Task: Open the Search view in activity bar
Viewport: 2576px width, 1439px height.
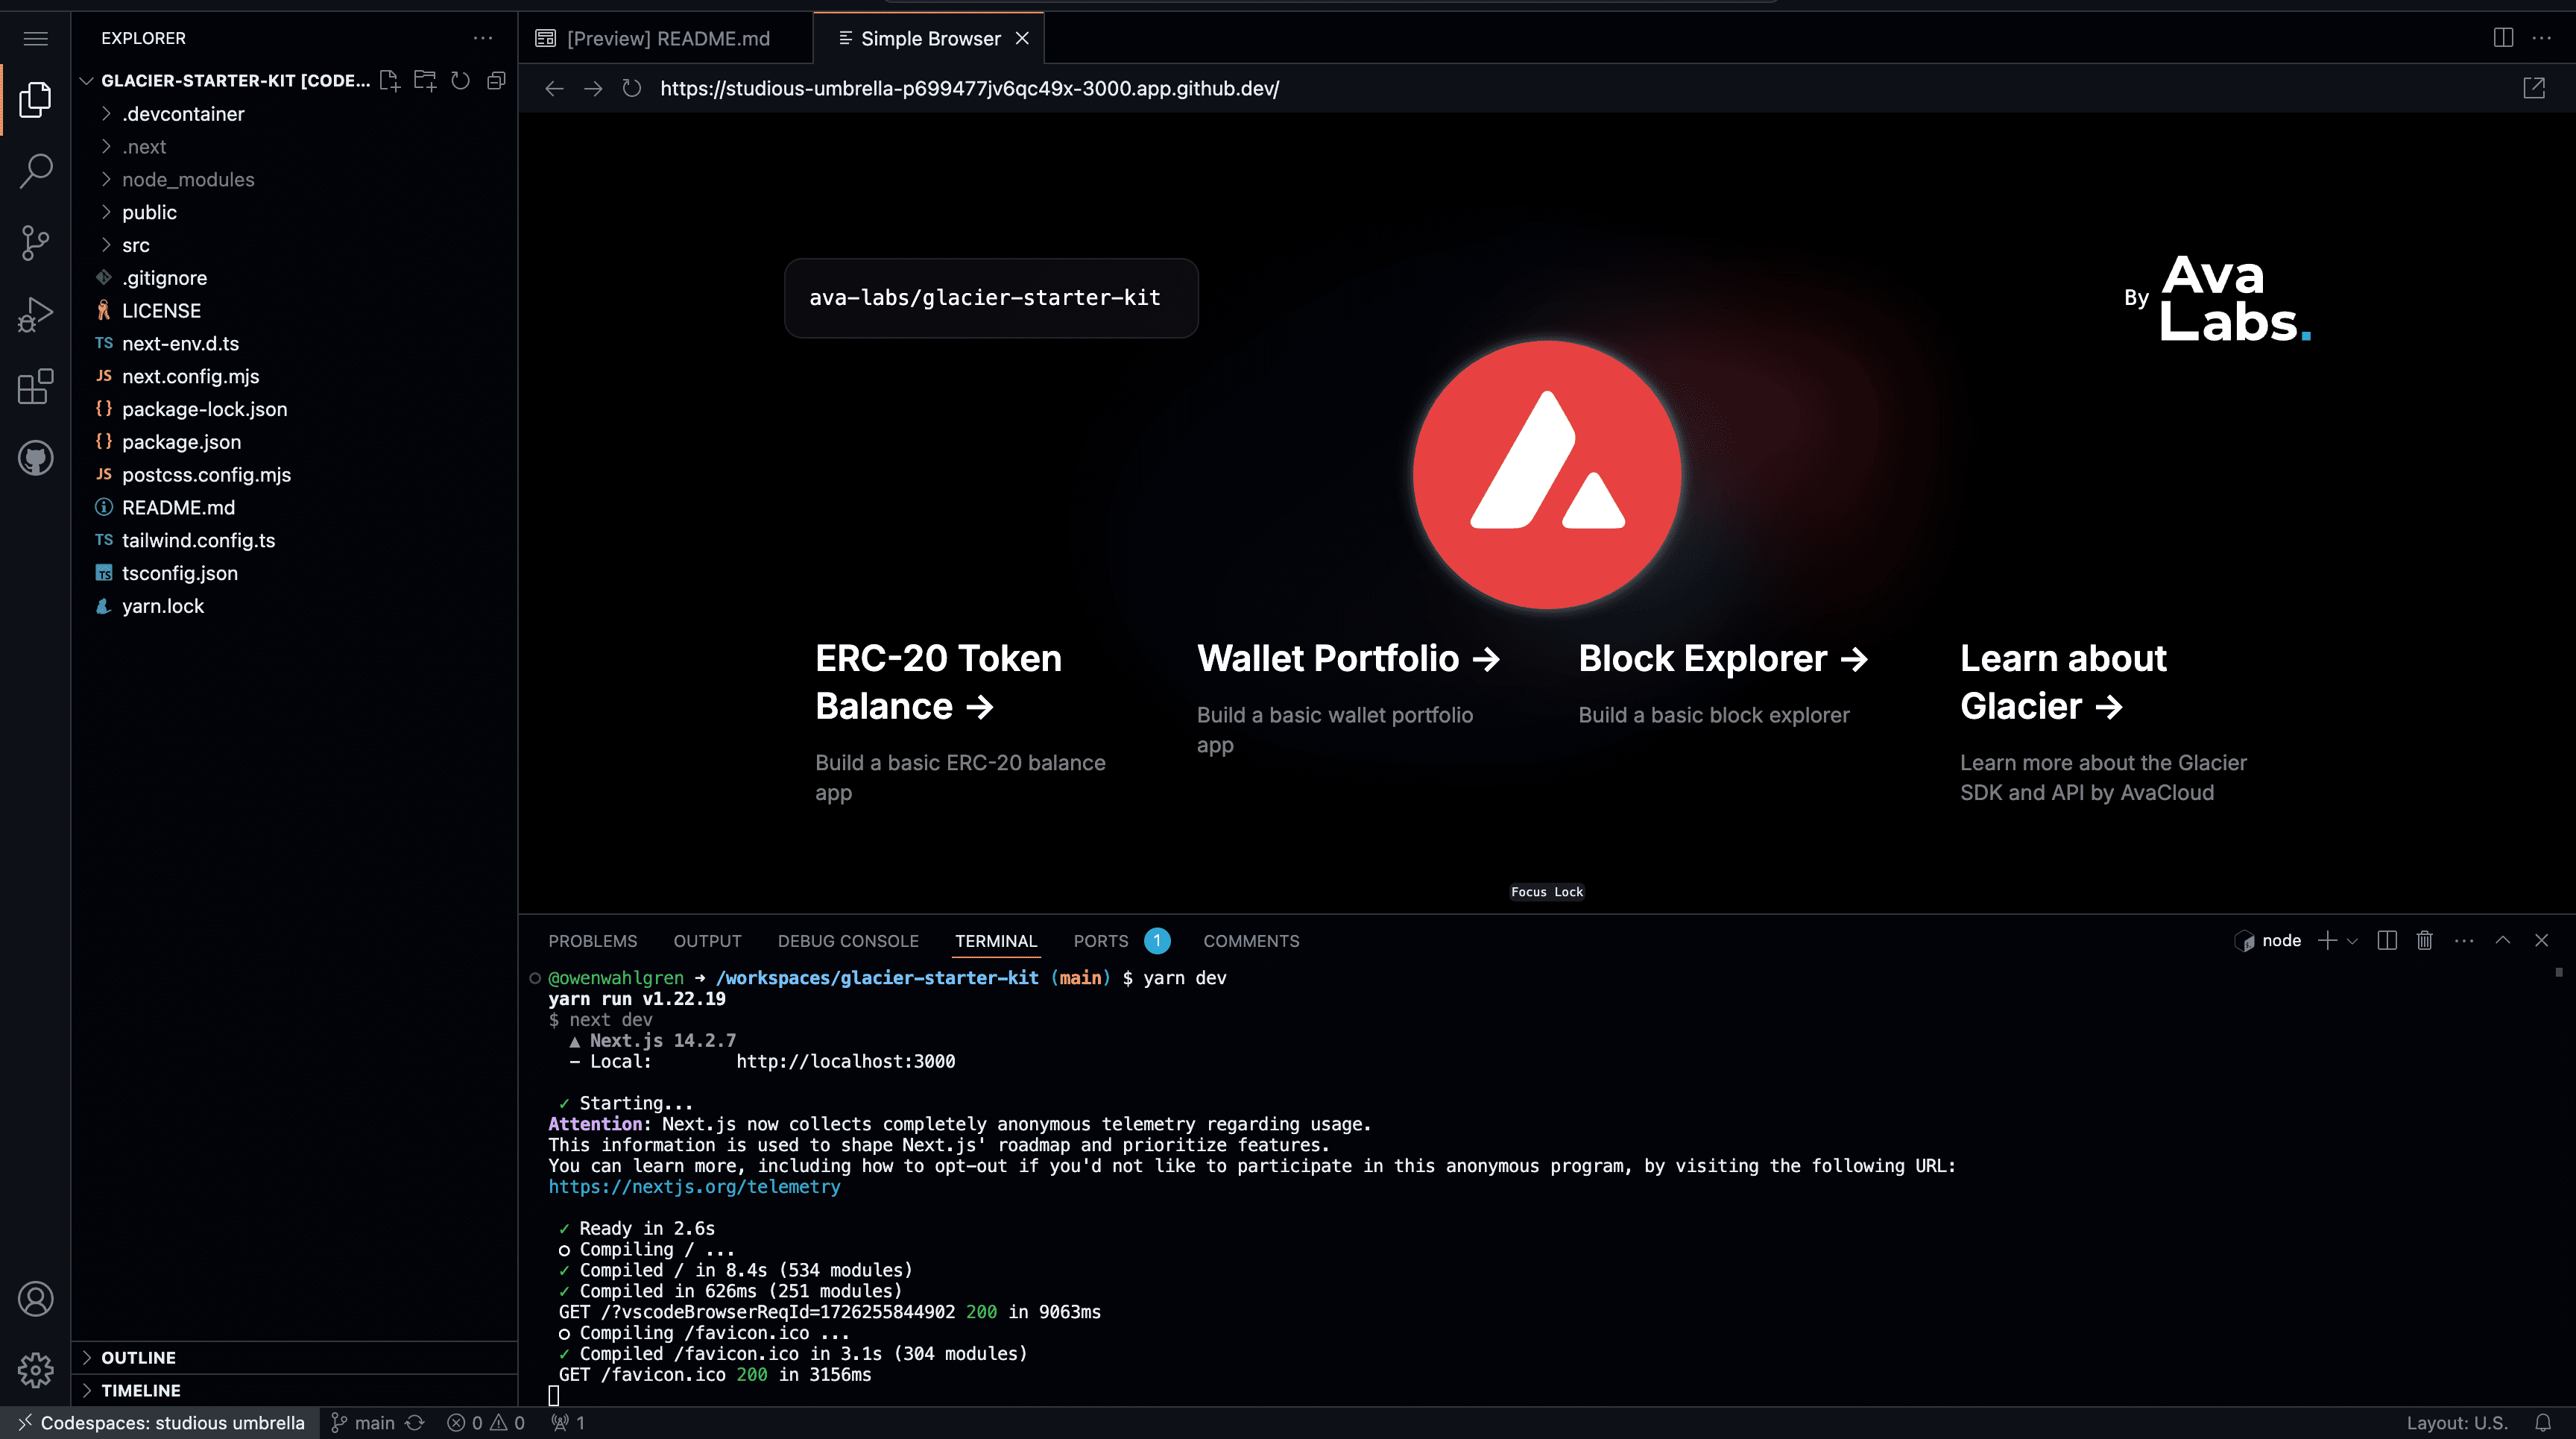Action: [36, 171]
